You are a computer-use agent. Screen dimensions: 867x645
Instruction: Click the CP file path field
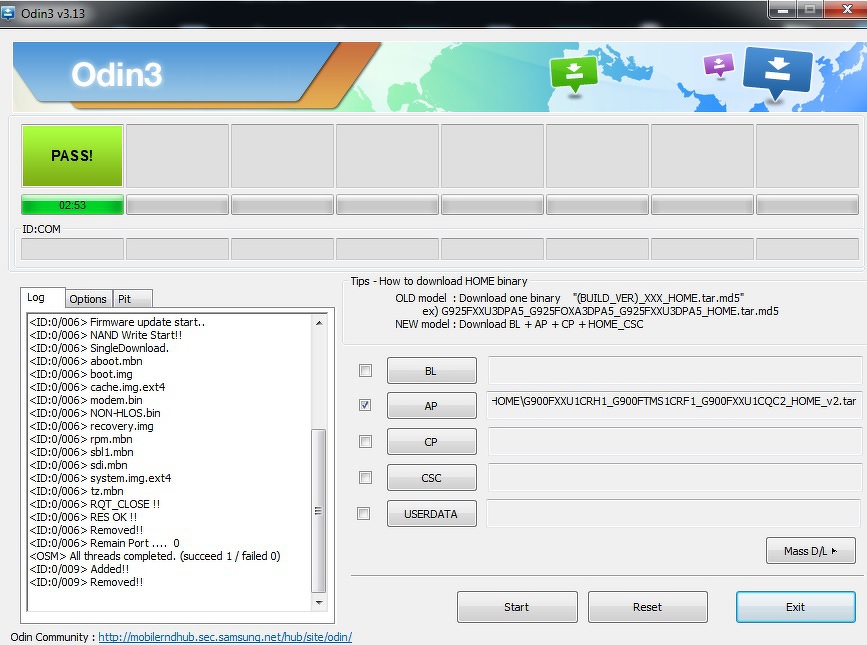(x=673, y=442)
